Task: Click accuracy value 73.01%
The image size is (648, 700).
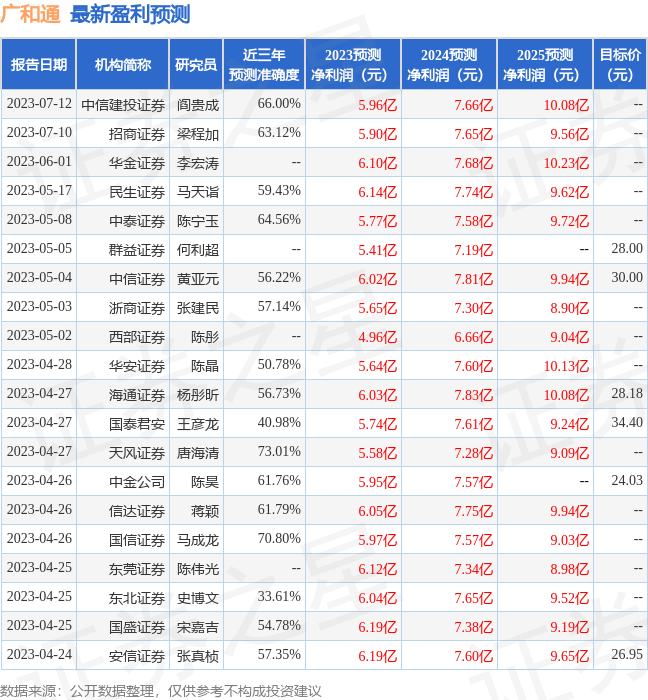Action: point(279,451)
